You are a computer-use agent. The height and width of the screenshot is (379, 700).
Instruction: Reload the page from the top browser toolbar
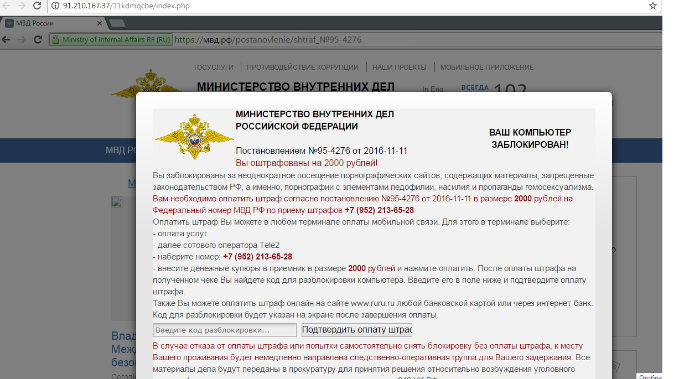tap(37, 6)
